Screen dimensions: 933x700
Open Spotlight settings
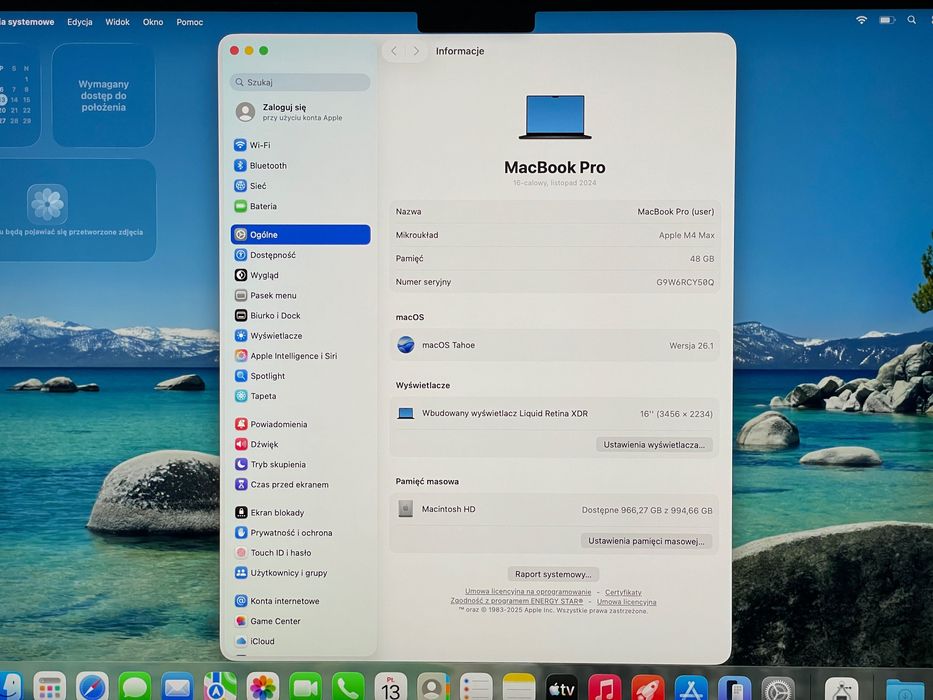pos(300,376)
